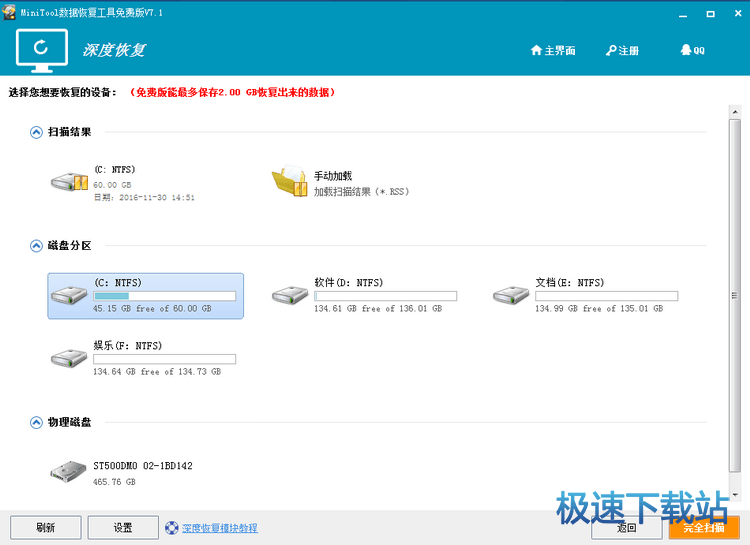
Task: Click the vertical scrollbar thumb
Action: [735, 296]
